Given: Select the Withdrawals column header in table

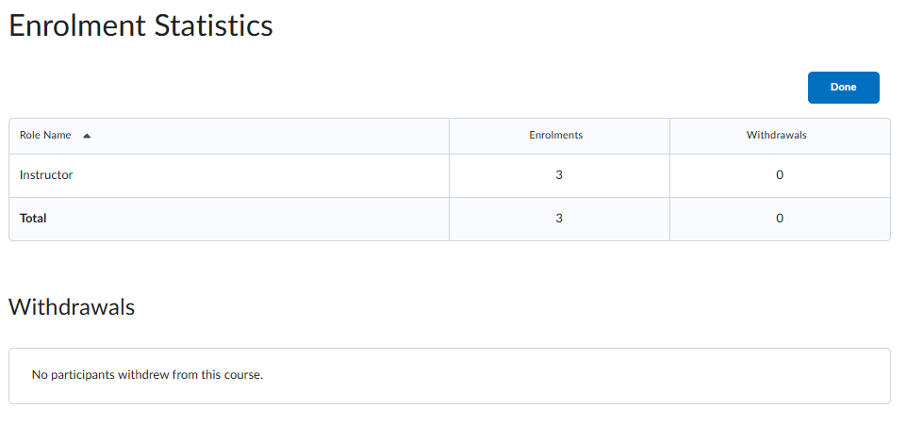Looking at the screenshot, I should (x=776, y=135).
